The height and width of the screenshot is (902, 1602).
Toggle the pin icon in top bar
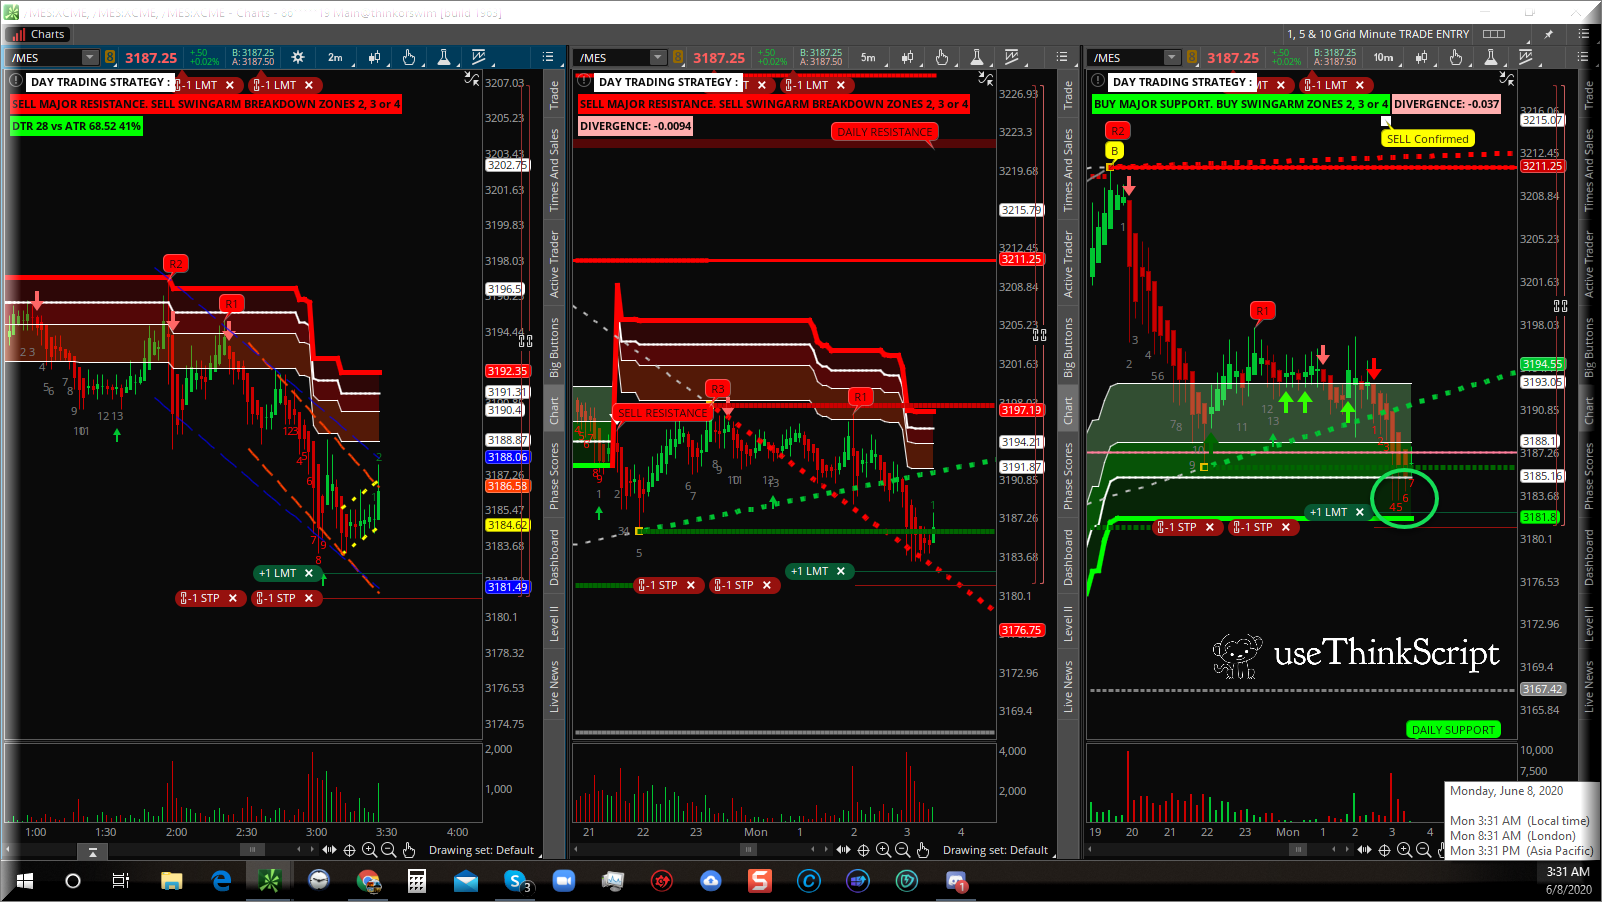pos(1549,34)
